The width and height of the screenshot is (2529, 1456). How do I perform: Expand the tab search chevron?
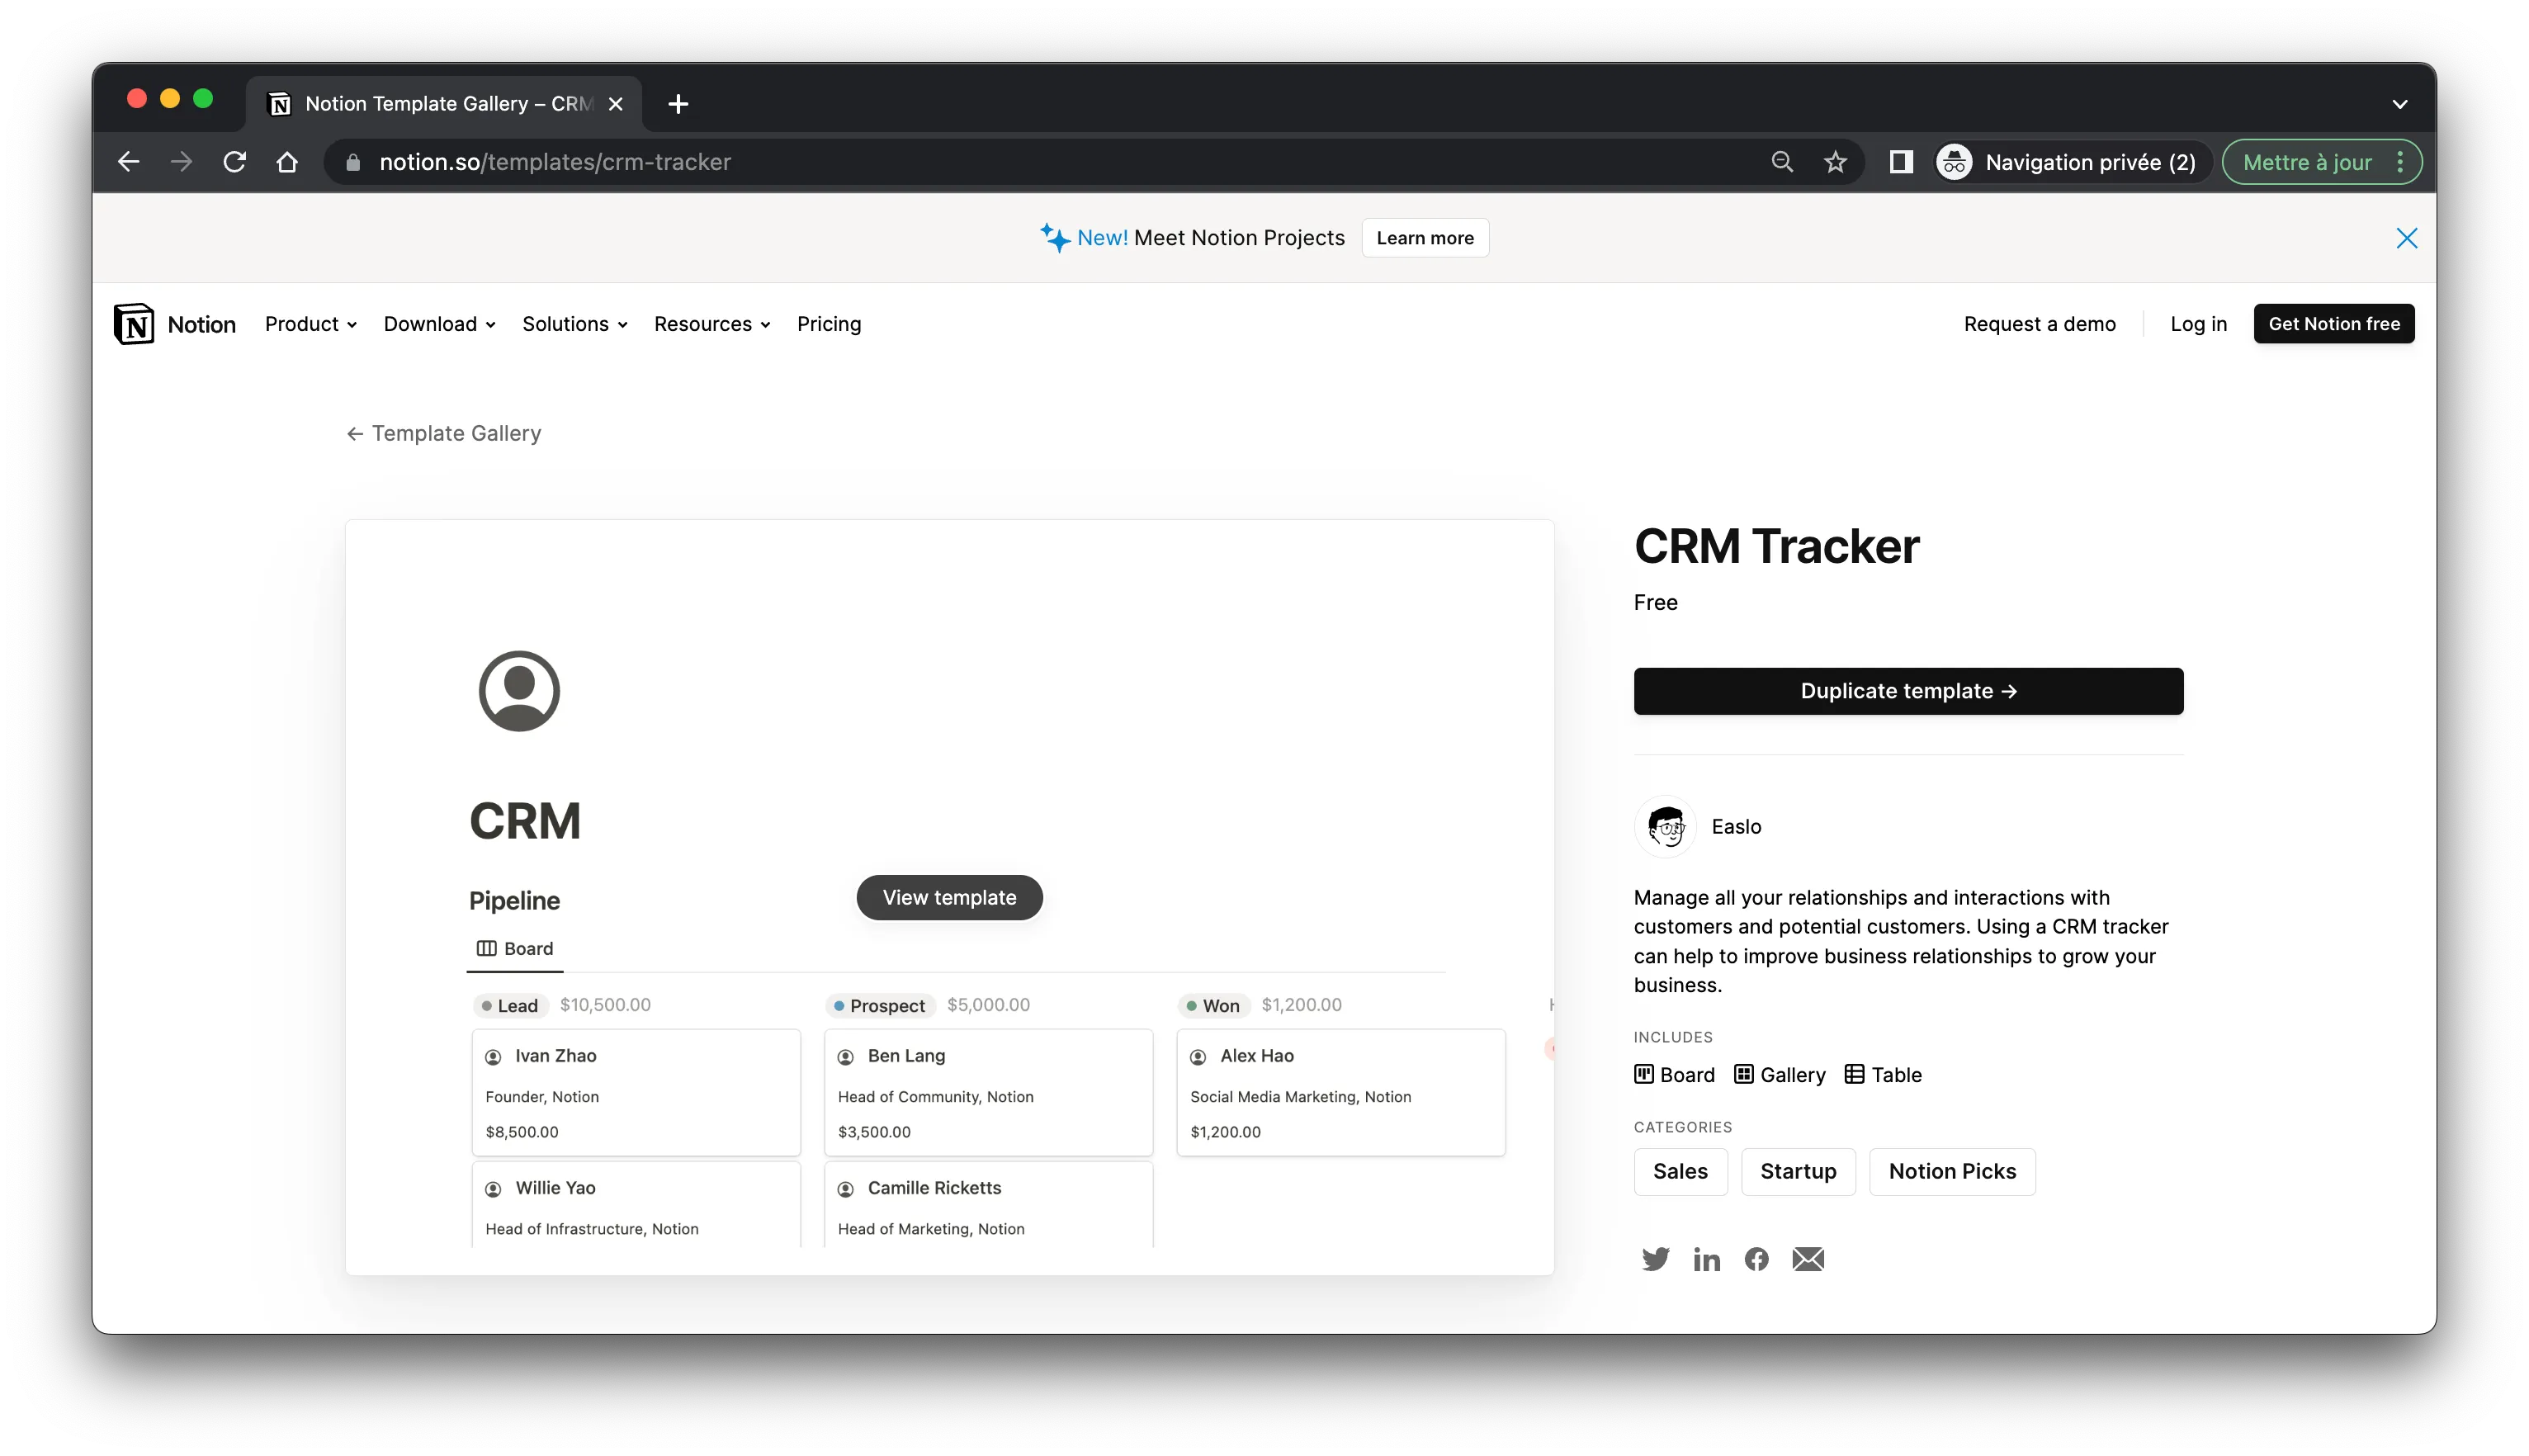click(x=2399, y=104)
